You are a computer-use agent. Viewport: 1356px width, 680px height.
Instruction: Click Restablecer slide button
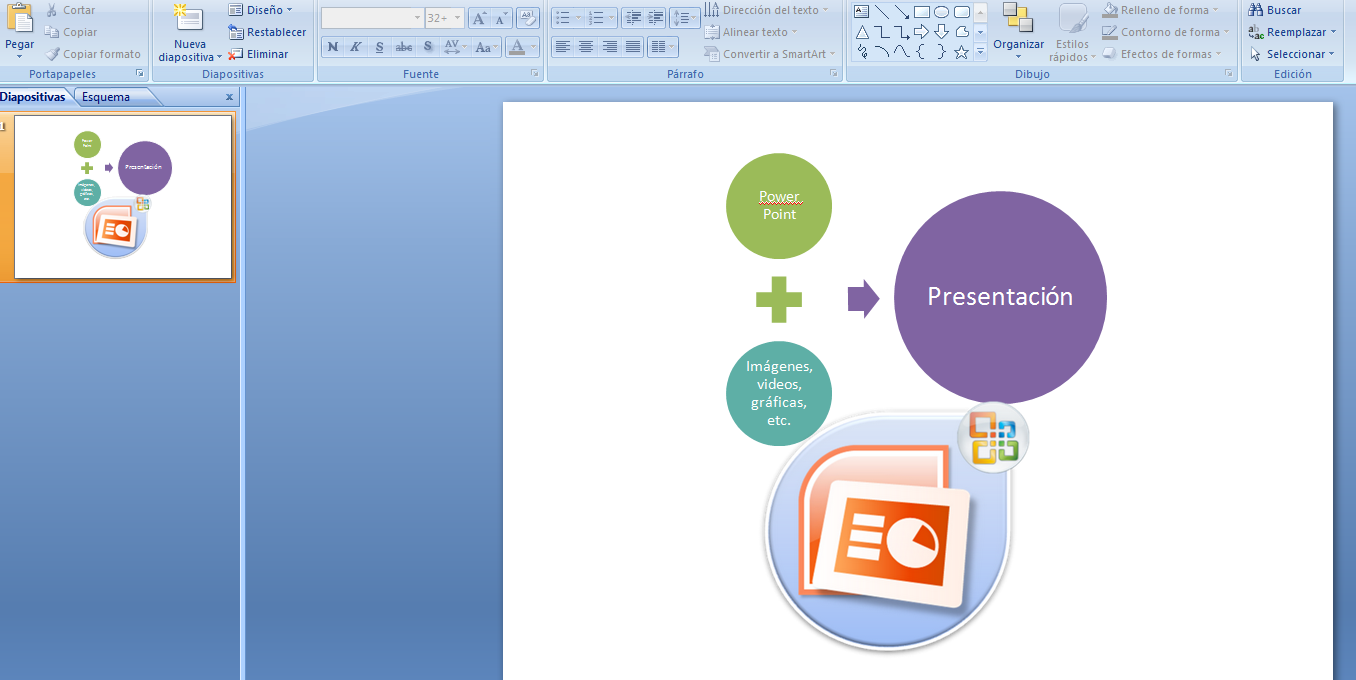[267, 32]
